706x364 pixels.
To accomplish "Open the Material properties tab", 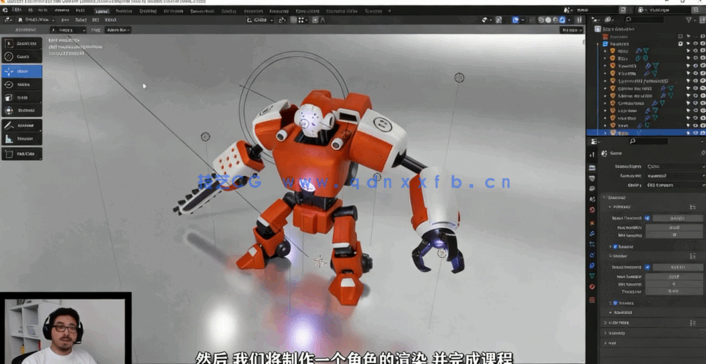I will 592,287.
